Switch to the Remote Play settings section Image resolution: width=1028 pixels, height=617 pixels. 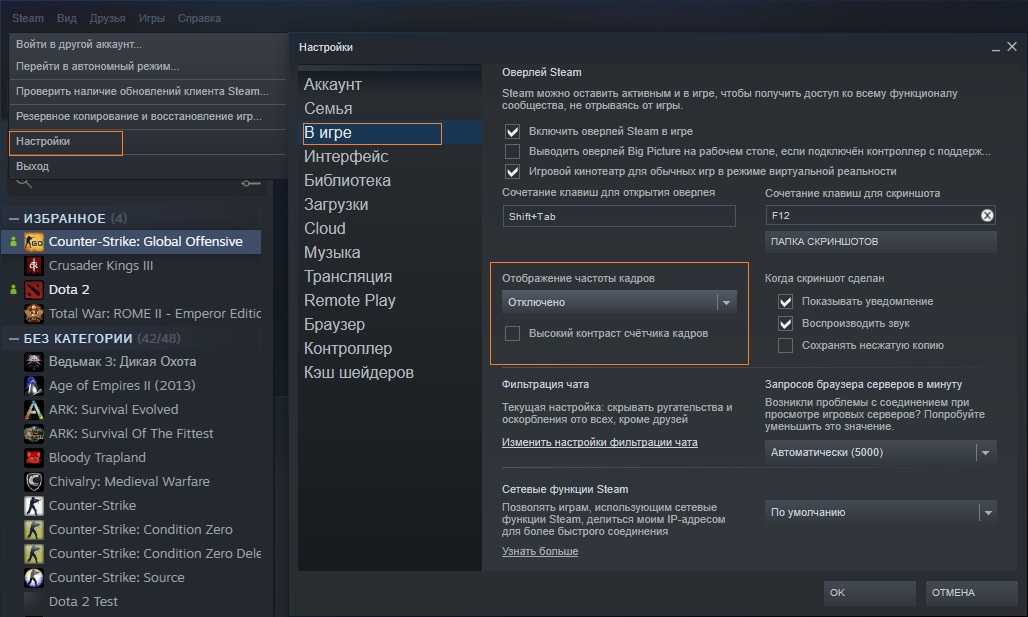(x=349, y=300)
